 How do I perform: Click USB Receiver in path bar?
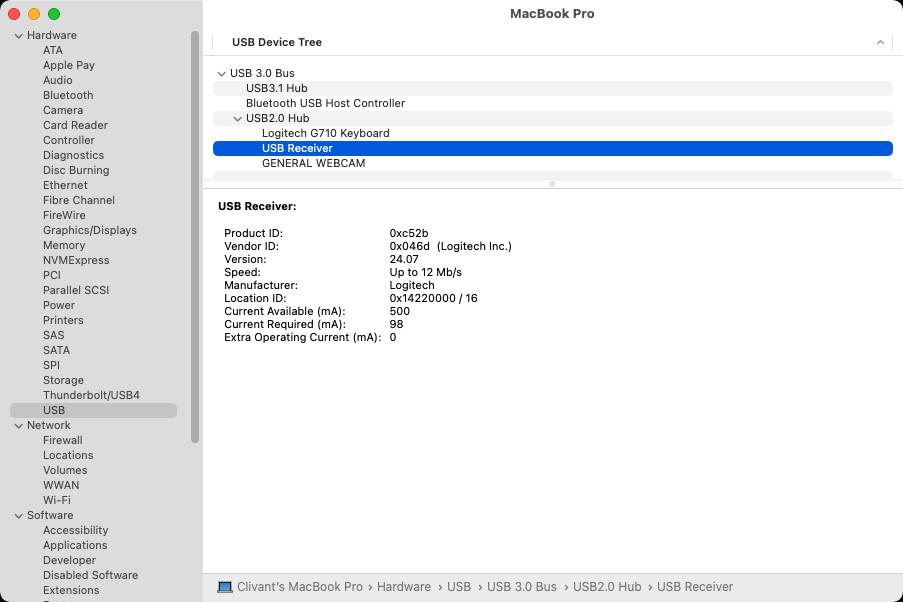pos(695,586)
